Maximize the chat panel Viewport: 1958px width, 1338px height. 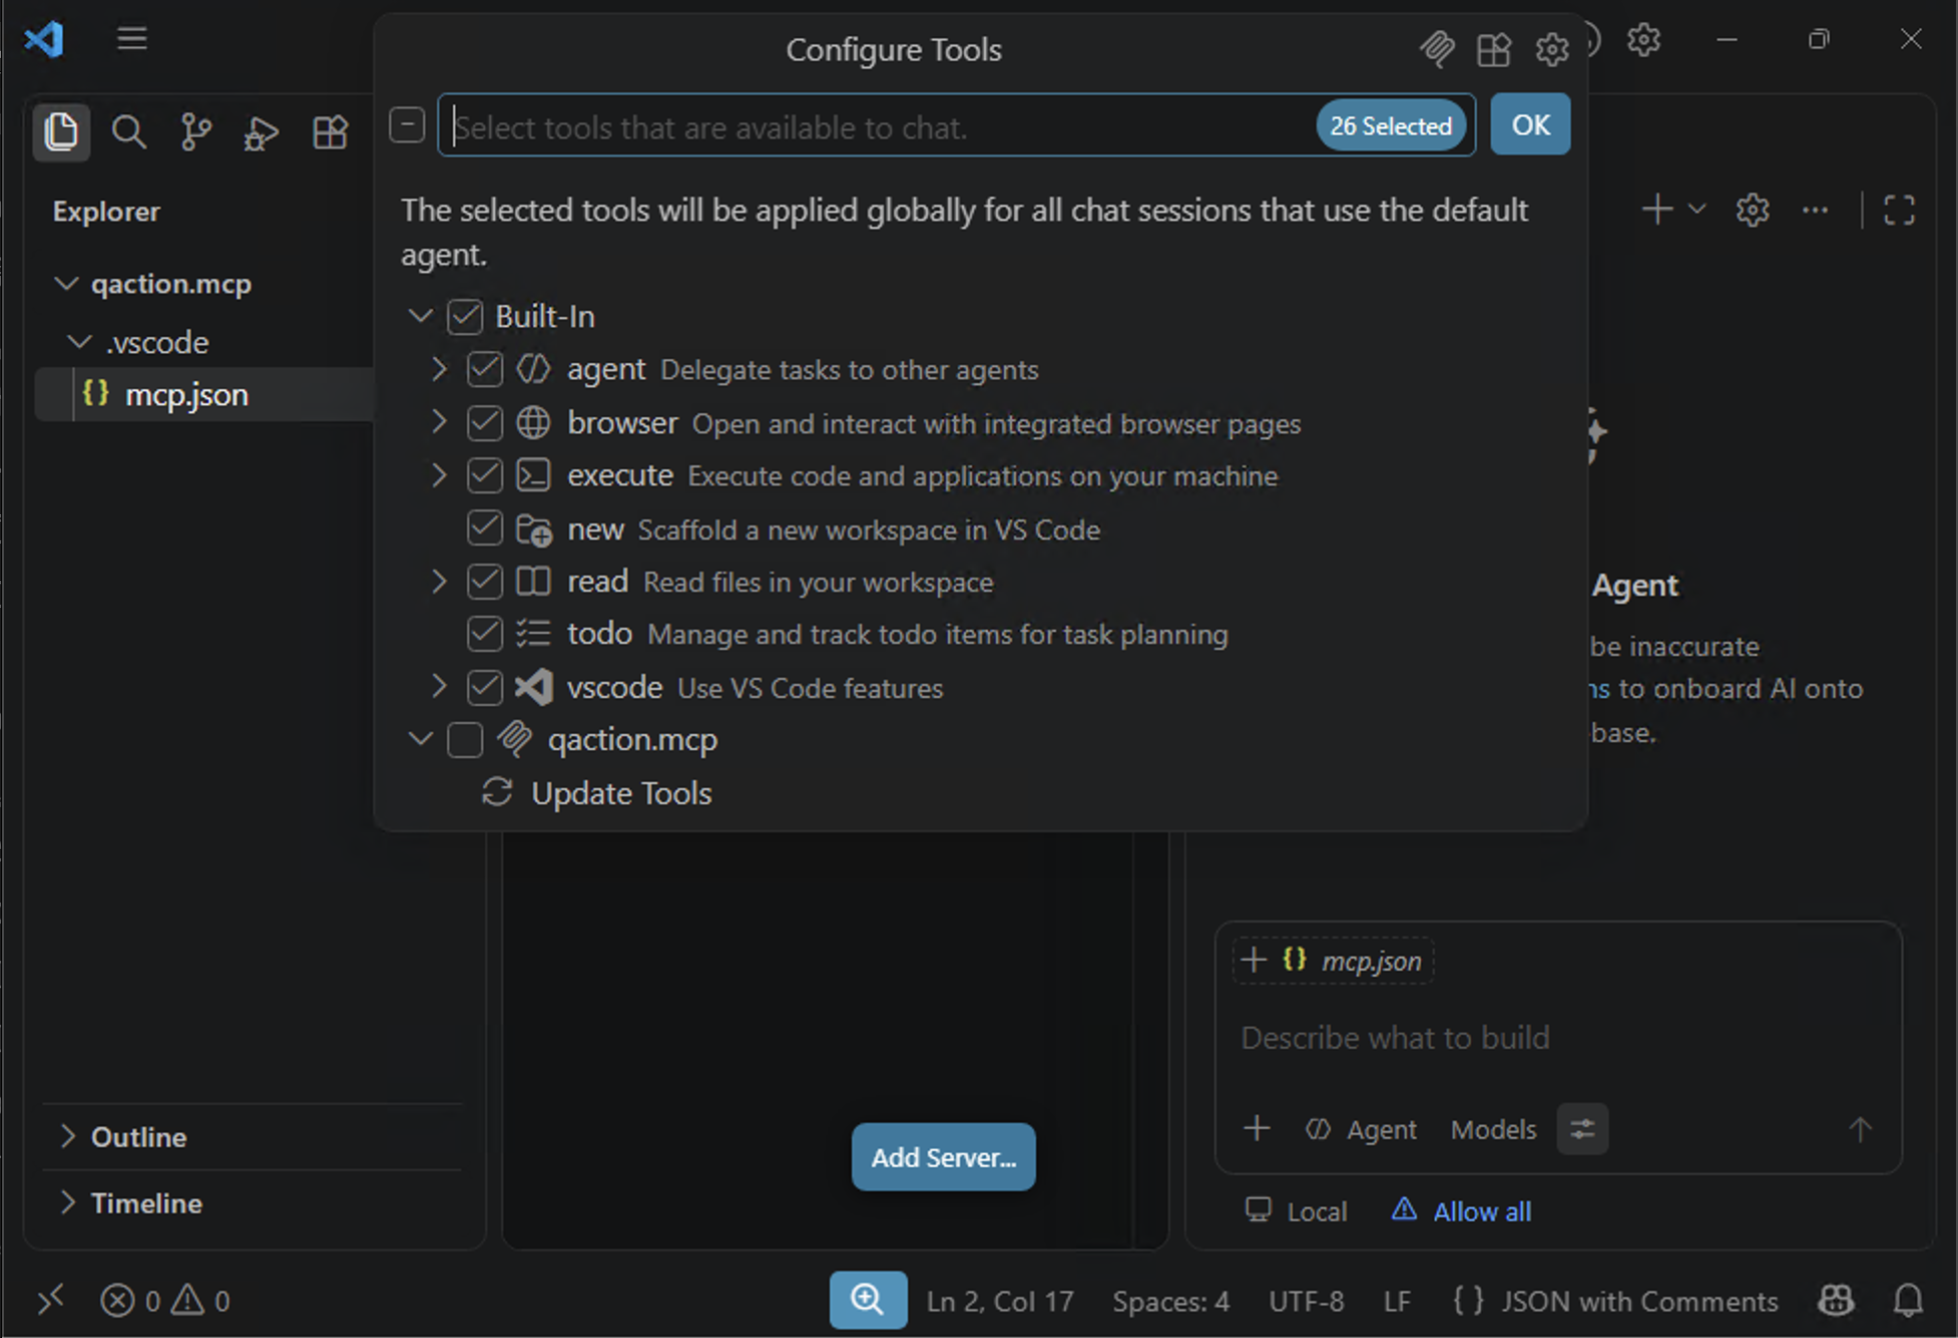1899,210
